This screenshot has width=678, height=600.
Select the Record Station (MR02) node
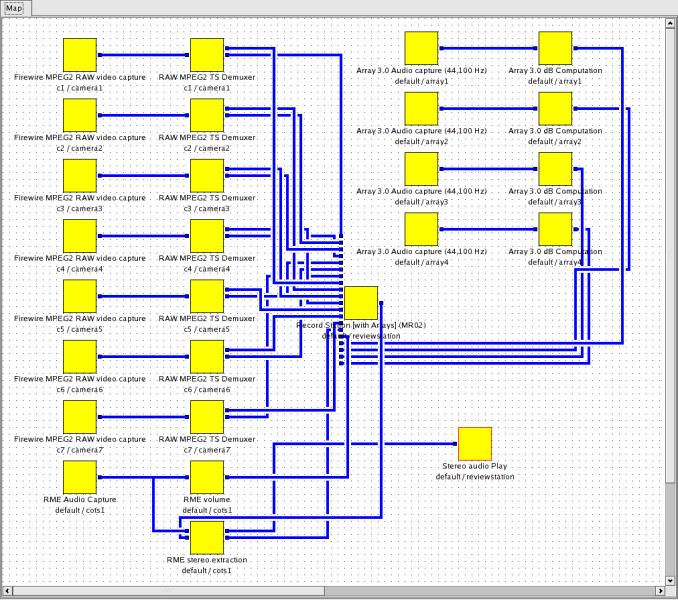click(361, 303)
